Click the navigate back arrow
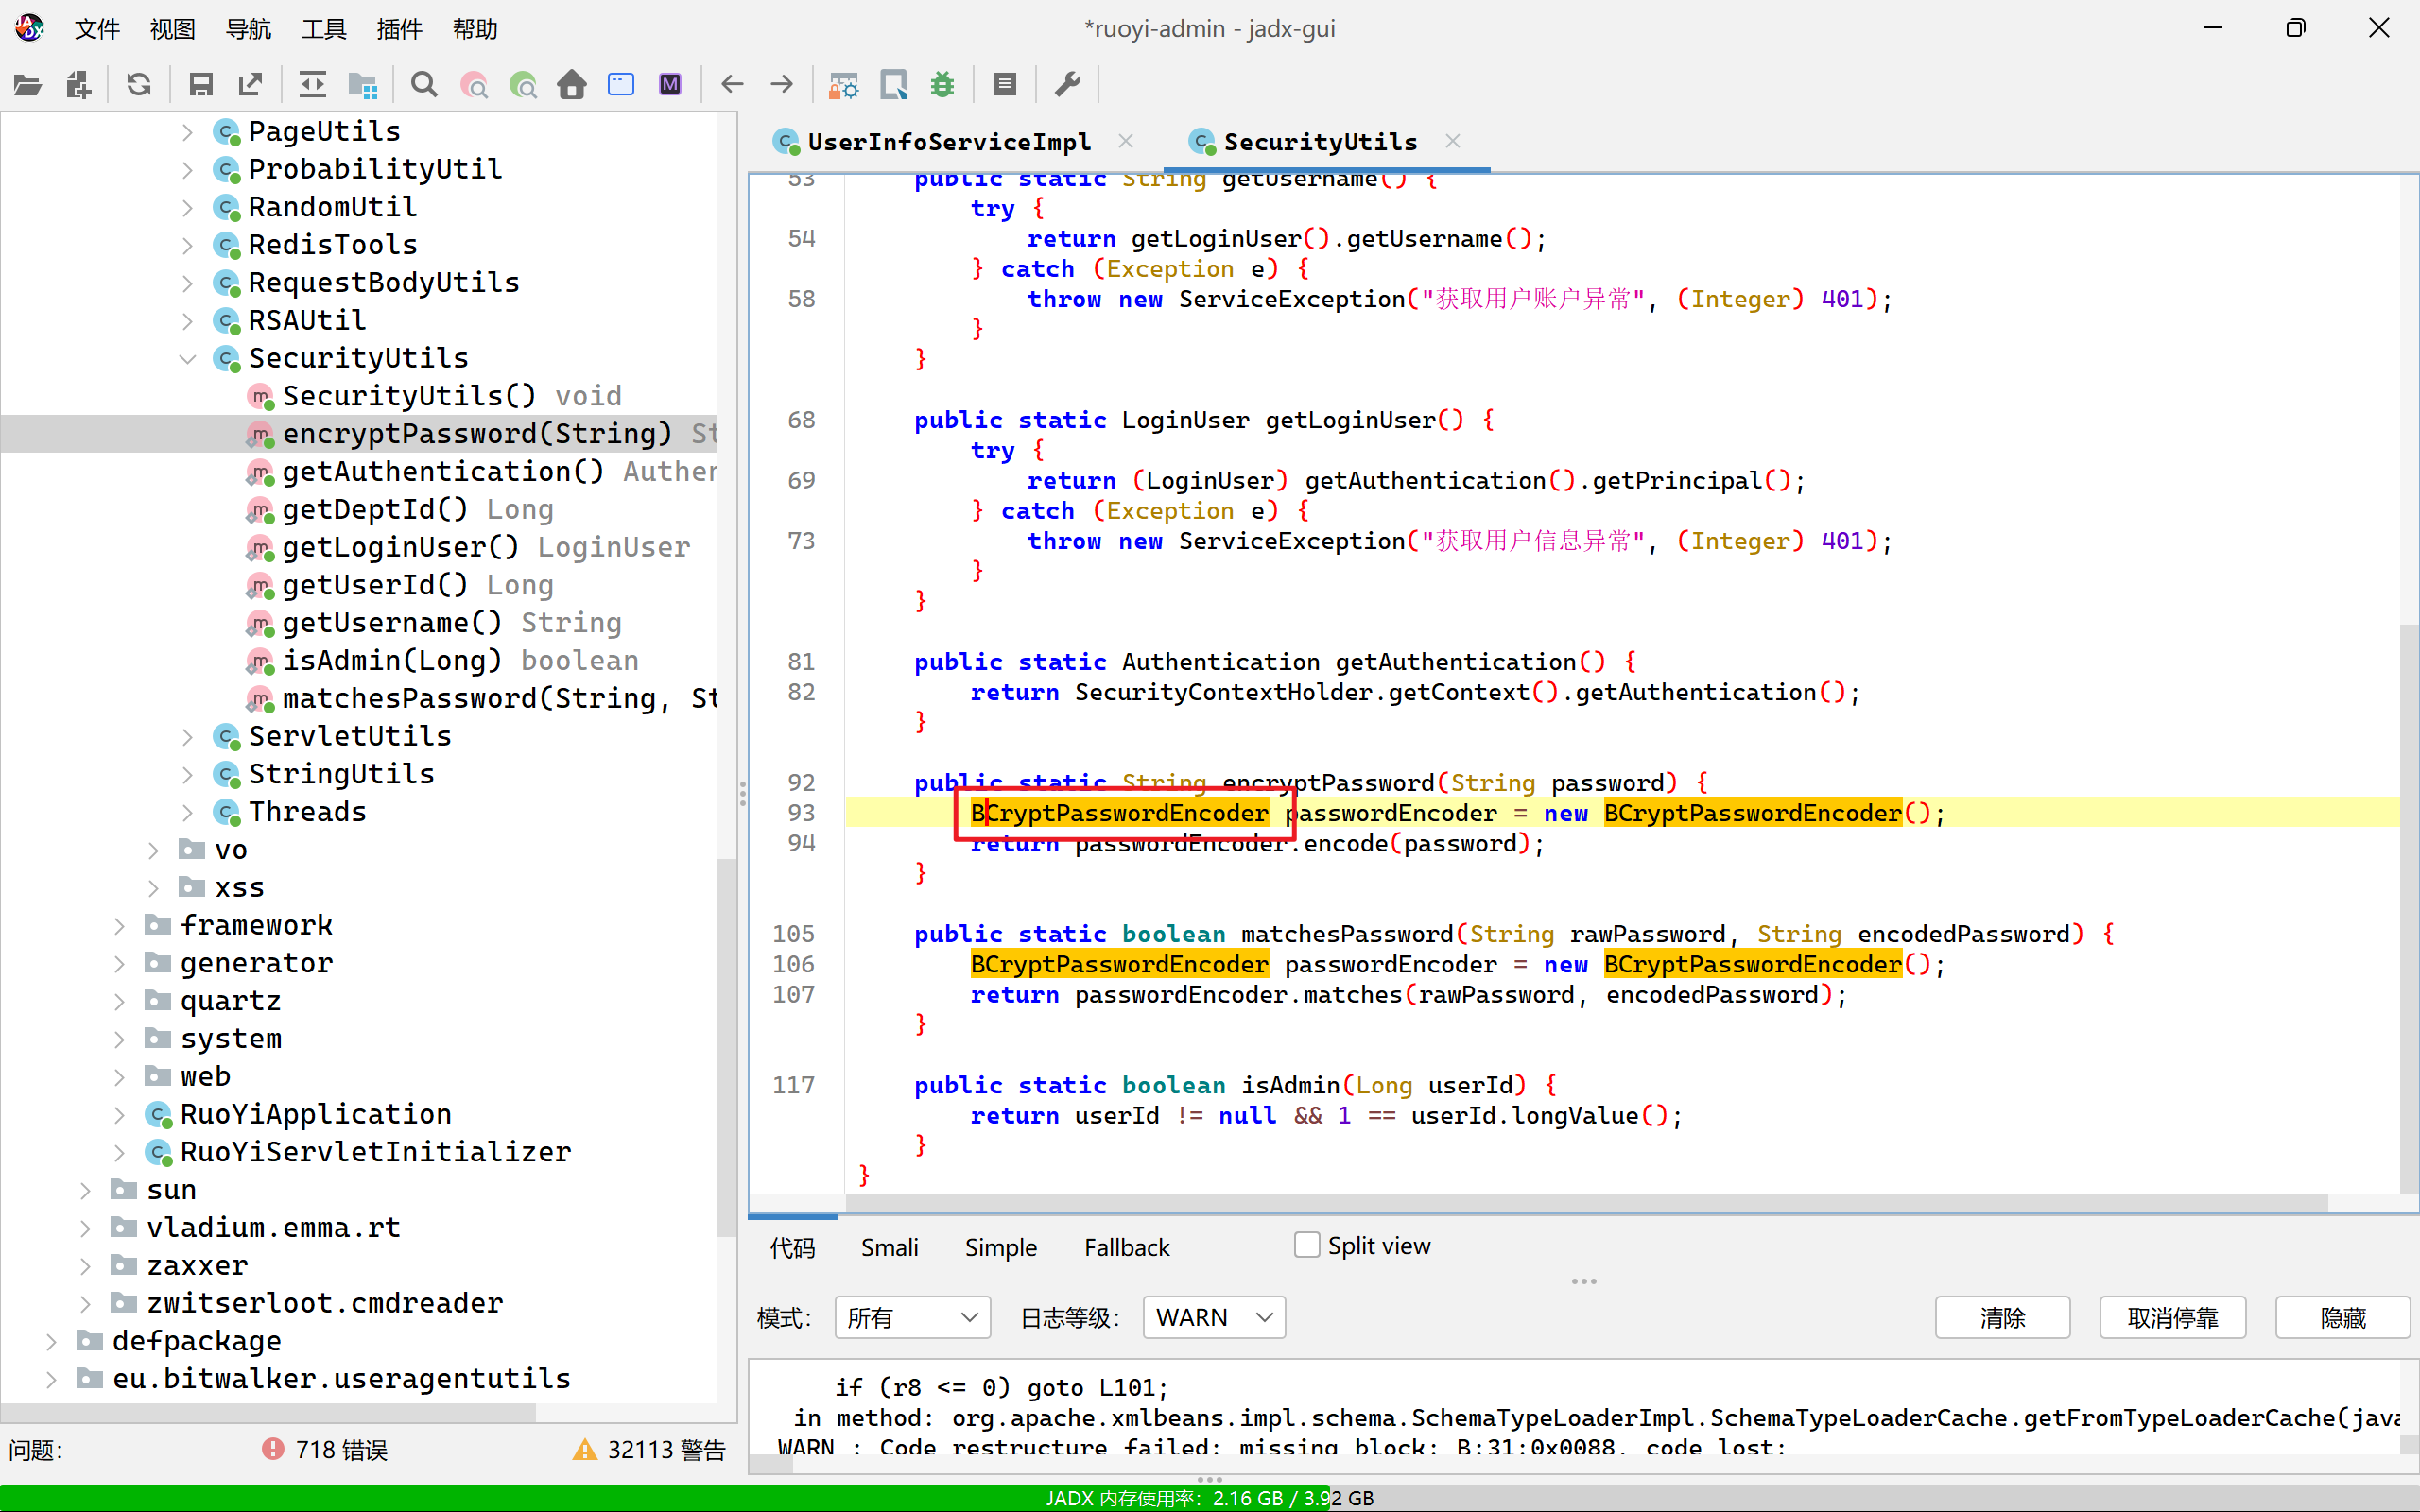This screenshot has width=2420, height=1512. 732,85
